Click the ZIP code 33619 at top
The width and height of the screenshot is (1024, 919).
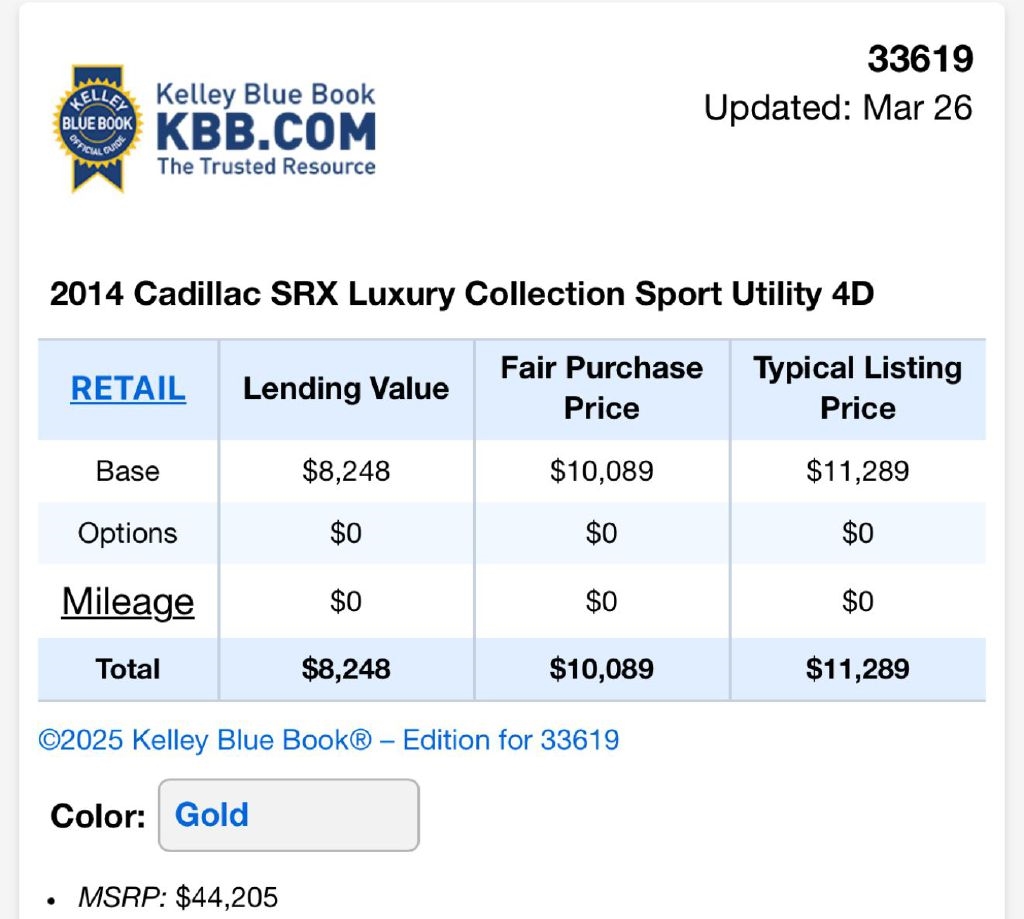[920, 60]
